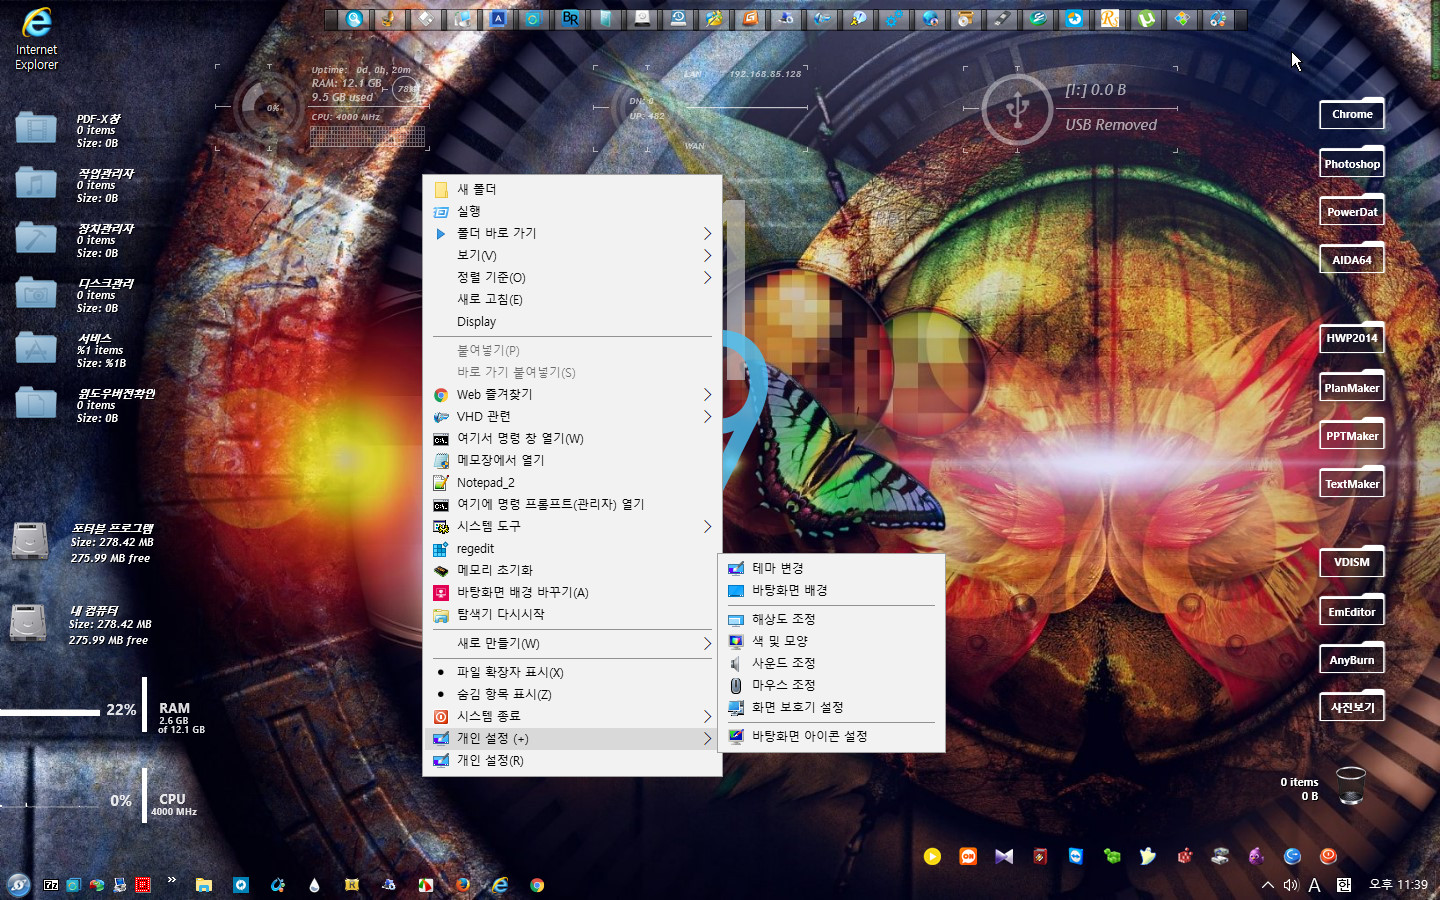Click the 사진보기 launcher button
This screenshot has width=1440, height=900.
click(1352, 707)
